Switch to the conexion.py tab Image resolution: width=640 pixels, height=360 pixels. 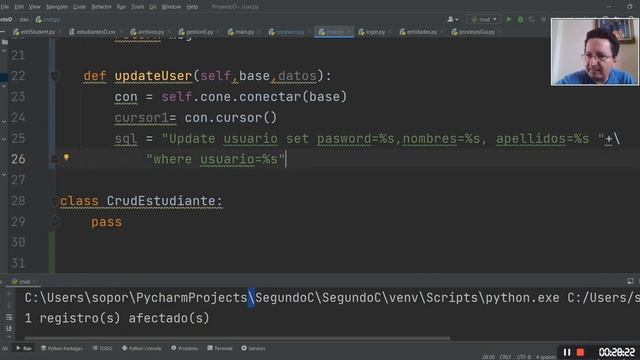289,32
